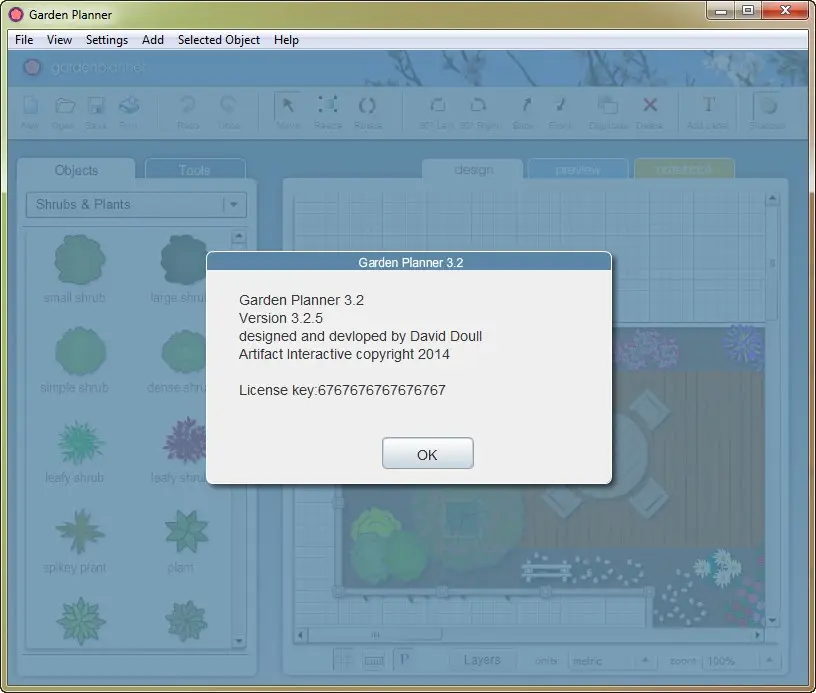816x693 pixels.
Task: Click the Print toolbar icon
Action: pos(129,106)
